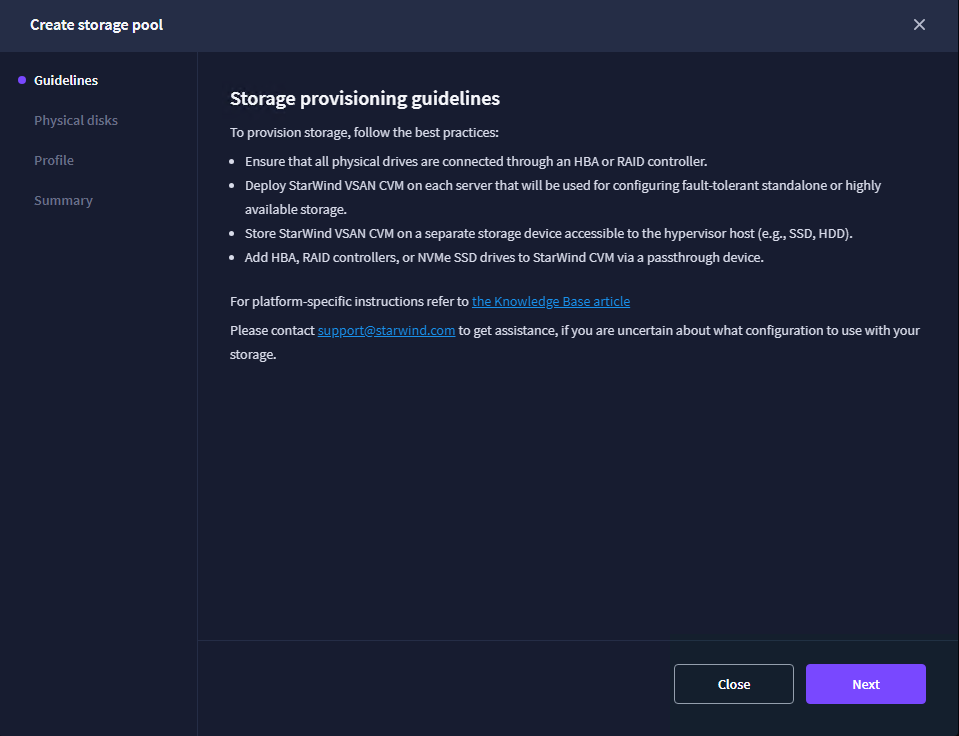959x736 pixels.
Task: Open the Knowledge Base article link
Action: pos(550,301)
